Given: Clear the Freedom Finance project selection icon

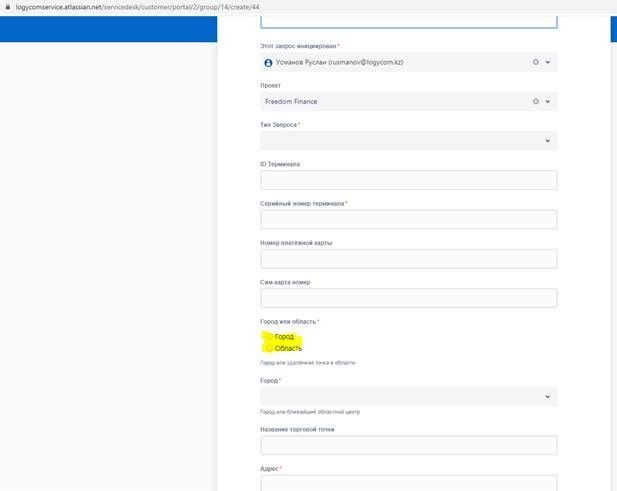Looking at the screenshot, I should 536,102.
